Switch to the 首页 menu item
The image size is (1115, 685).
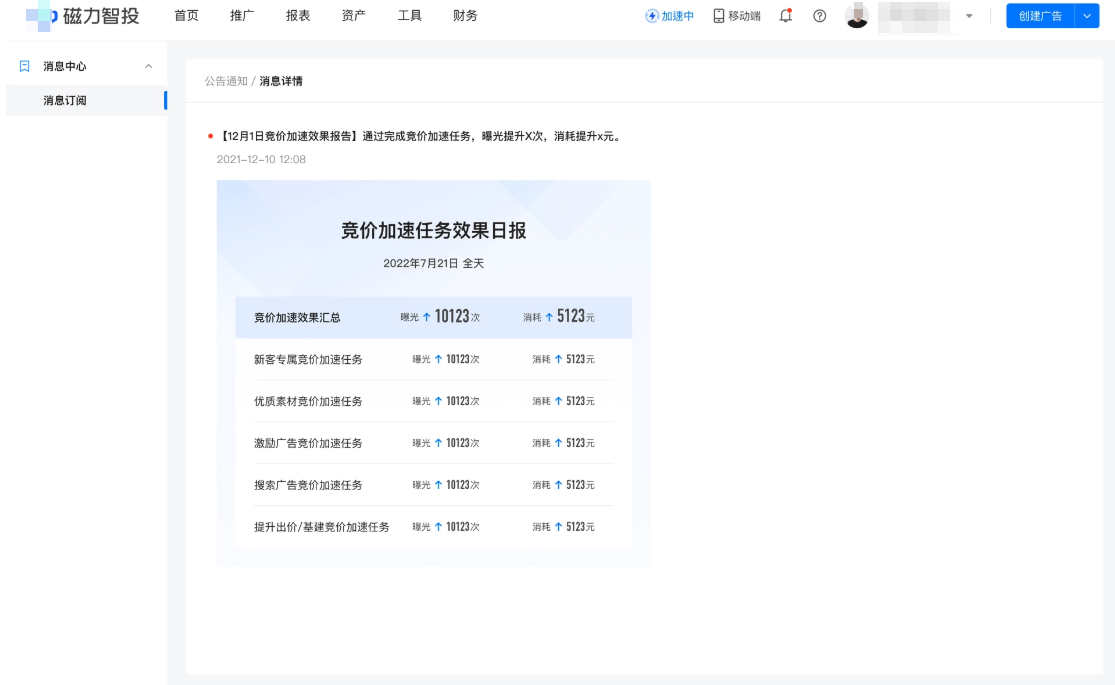(x=187, y=16)
